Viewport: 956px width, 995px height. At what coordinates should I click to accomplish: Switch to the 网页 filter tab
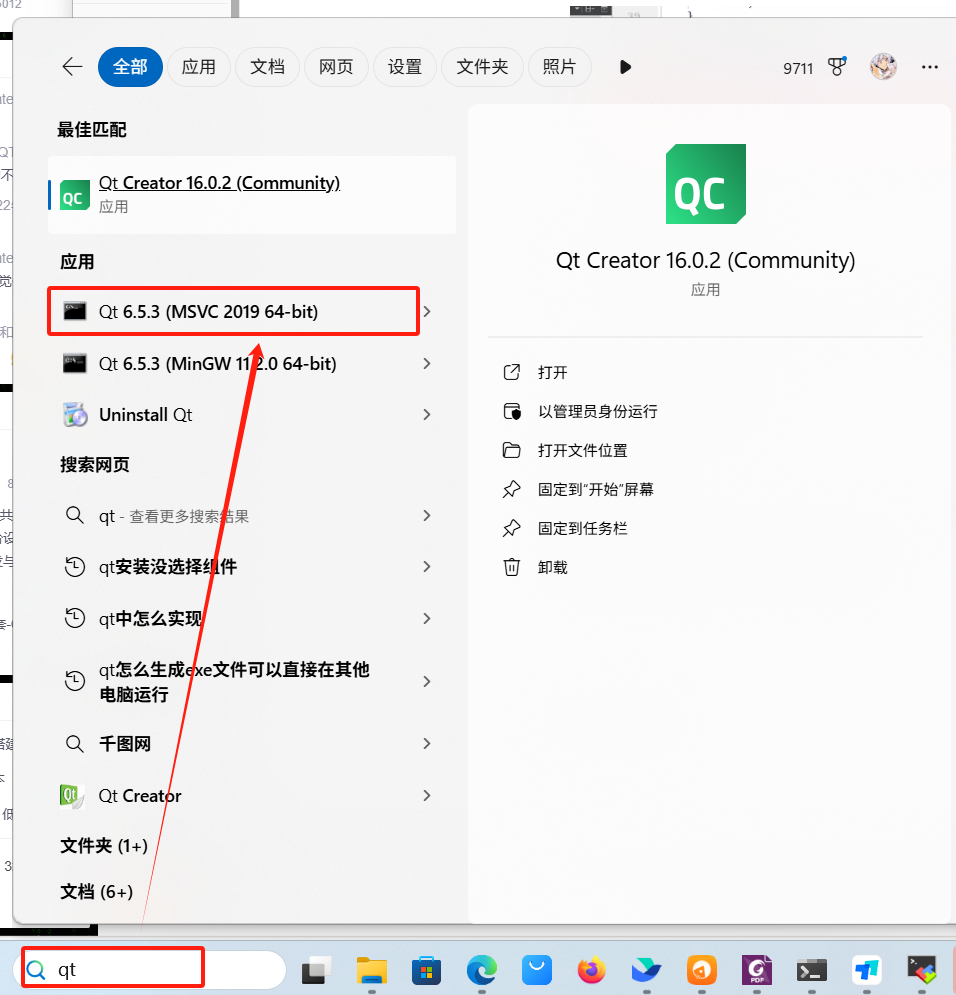click(x=336, y=67)
